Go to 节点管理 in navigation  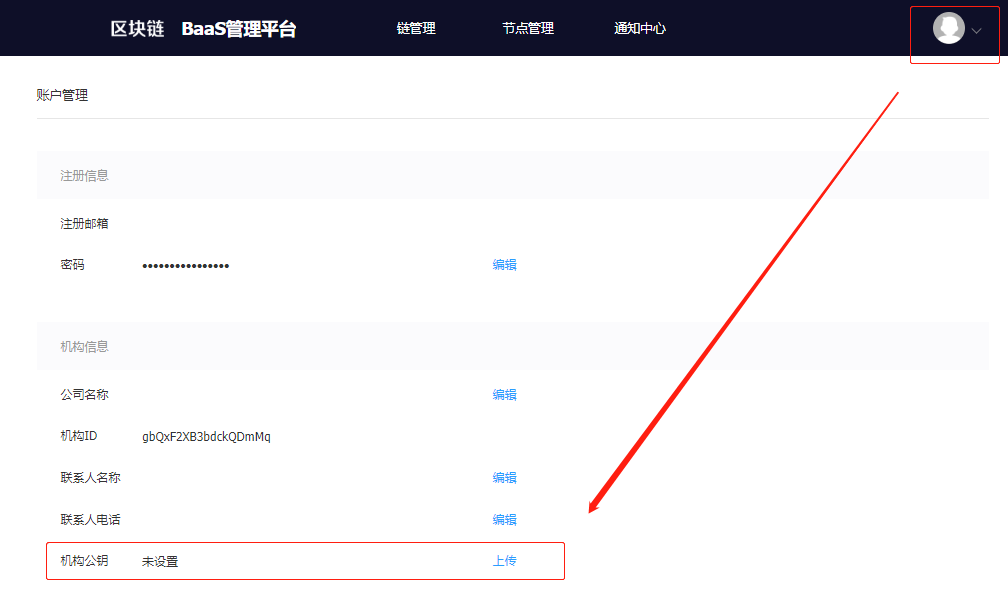(x=528, y=29)
